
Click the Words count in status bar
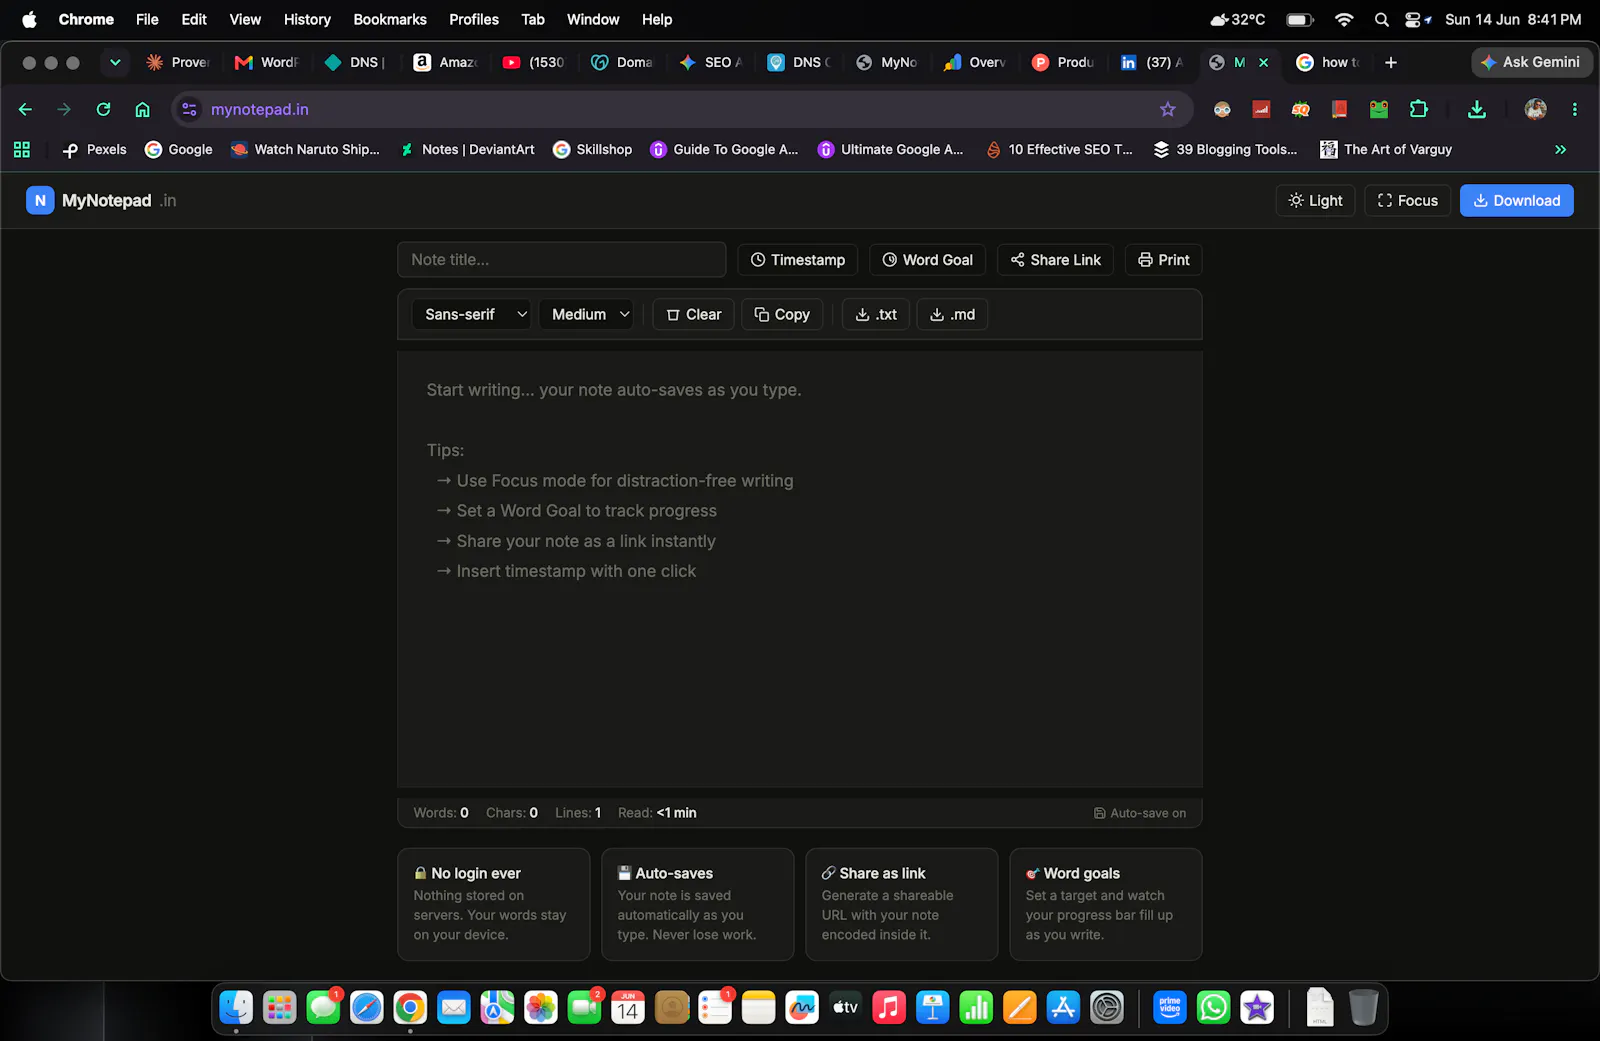(x=441, y=813)
